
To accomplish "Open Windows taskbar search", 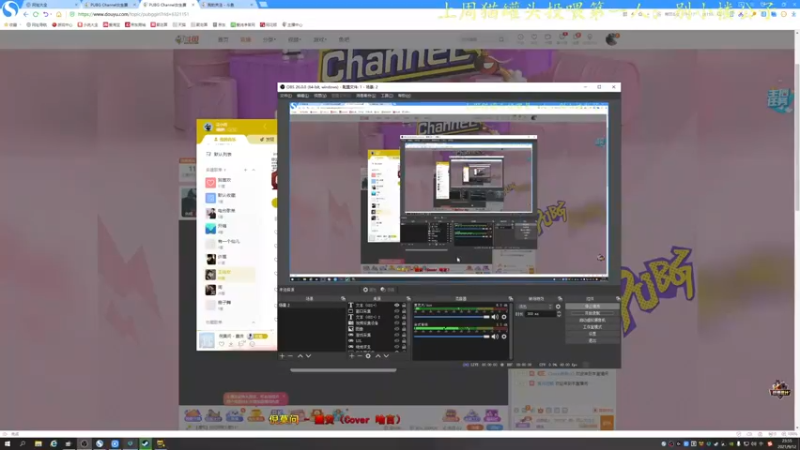I will click(x=22, y=444).
